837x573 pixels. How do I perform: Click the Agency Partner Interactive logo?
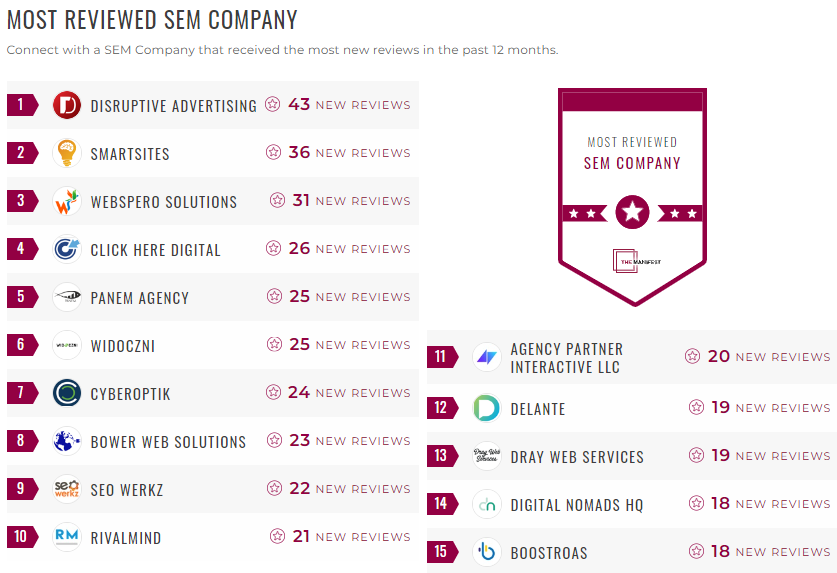(x=487, y=357)
